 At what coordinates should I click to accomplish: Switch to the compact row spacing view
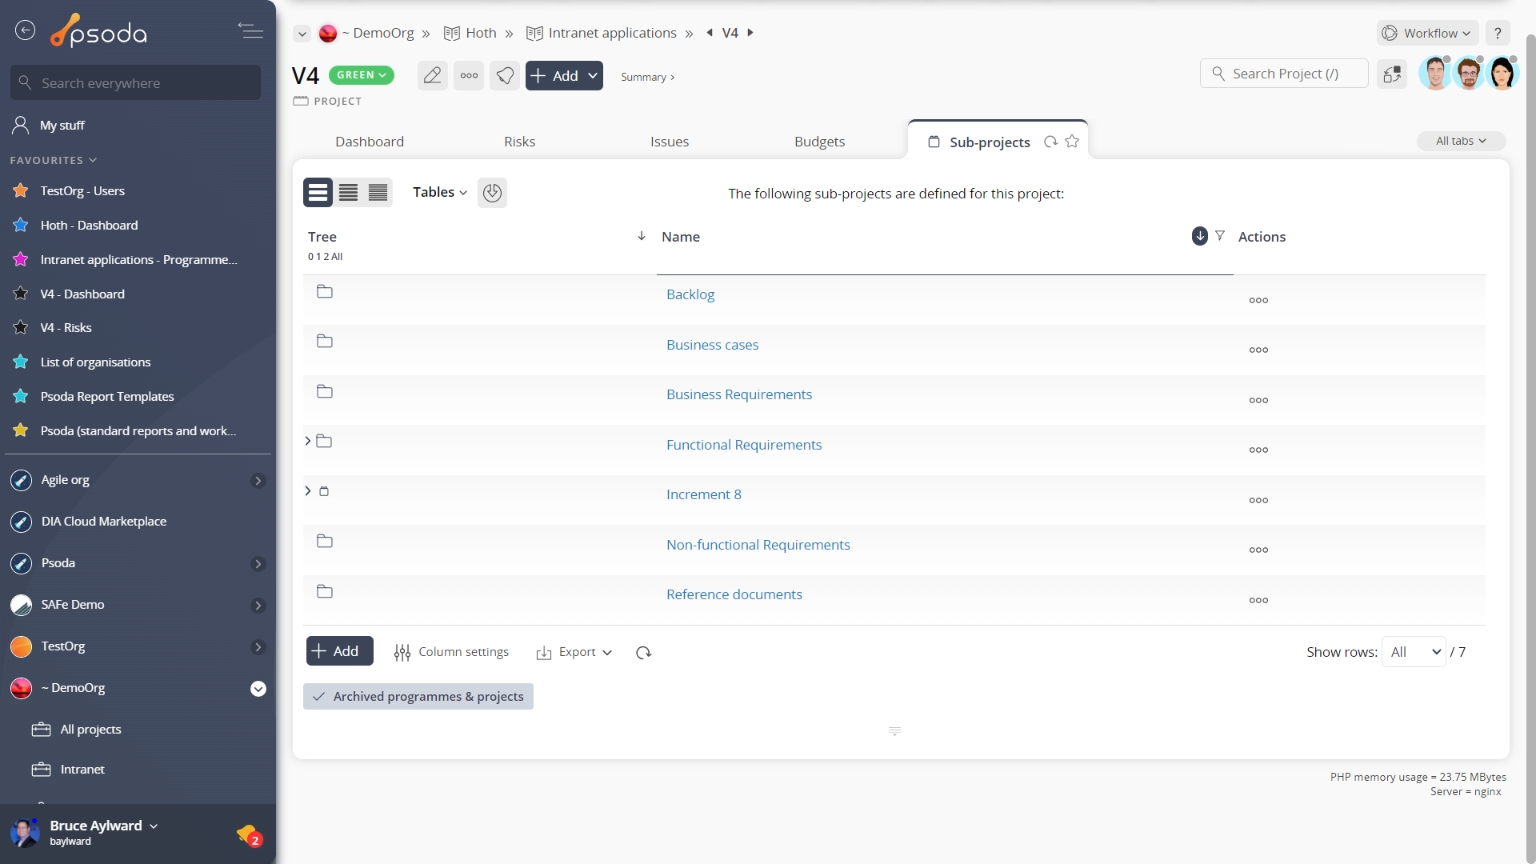click(x=378, y=192)
